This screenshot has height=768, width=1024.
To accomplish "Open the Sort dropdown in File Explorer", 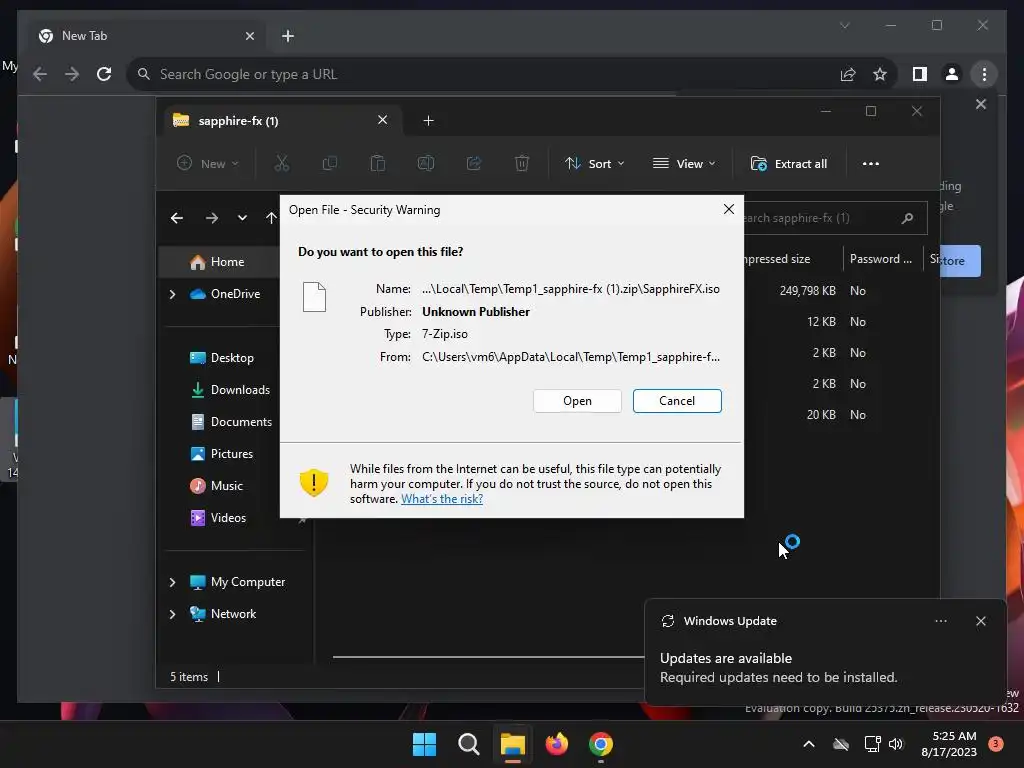I will click(594, 164).
